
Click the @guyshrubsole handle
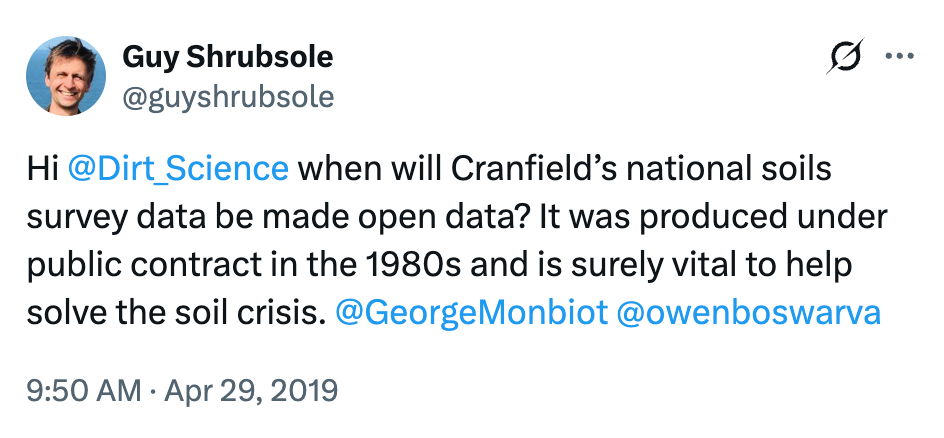point(228,96)
